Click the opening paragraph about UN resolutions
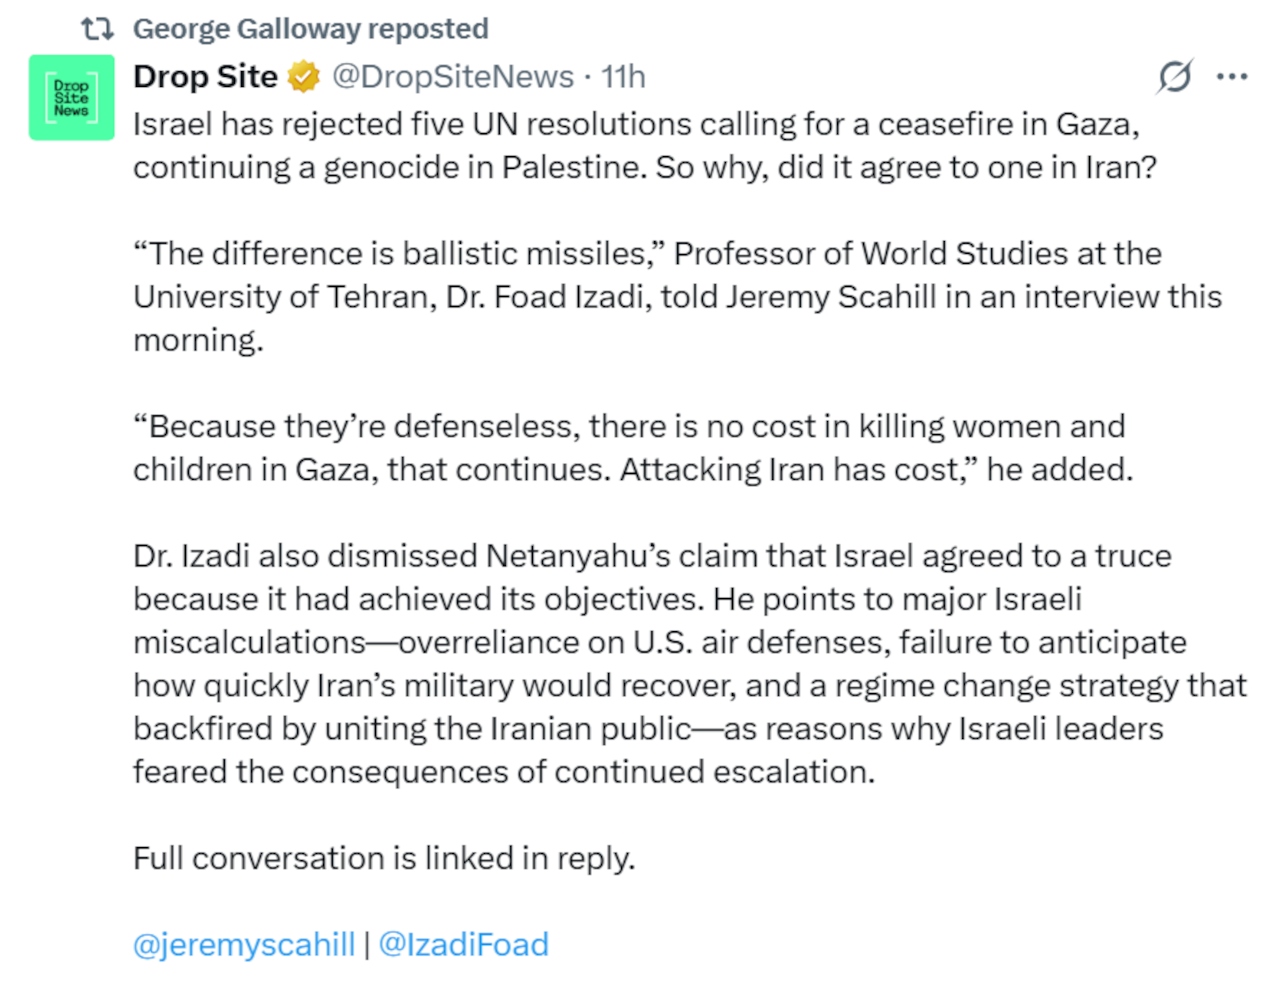1280x986 pixels. [645, 145]
